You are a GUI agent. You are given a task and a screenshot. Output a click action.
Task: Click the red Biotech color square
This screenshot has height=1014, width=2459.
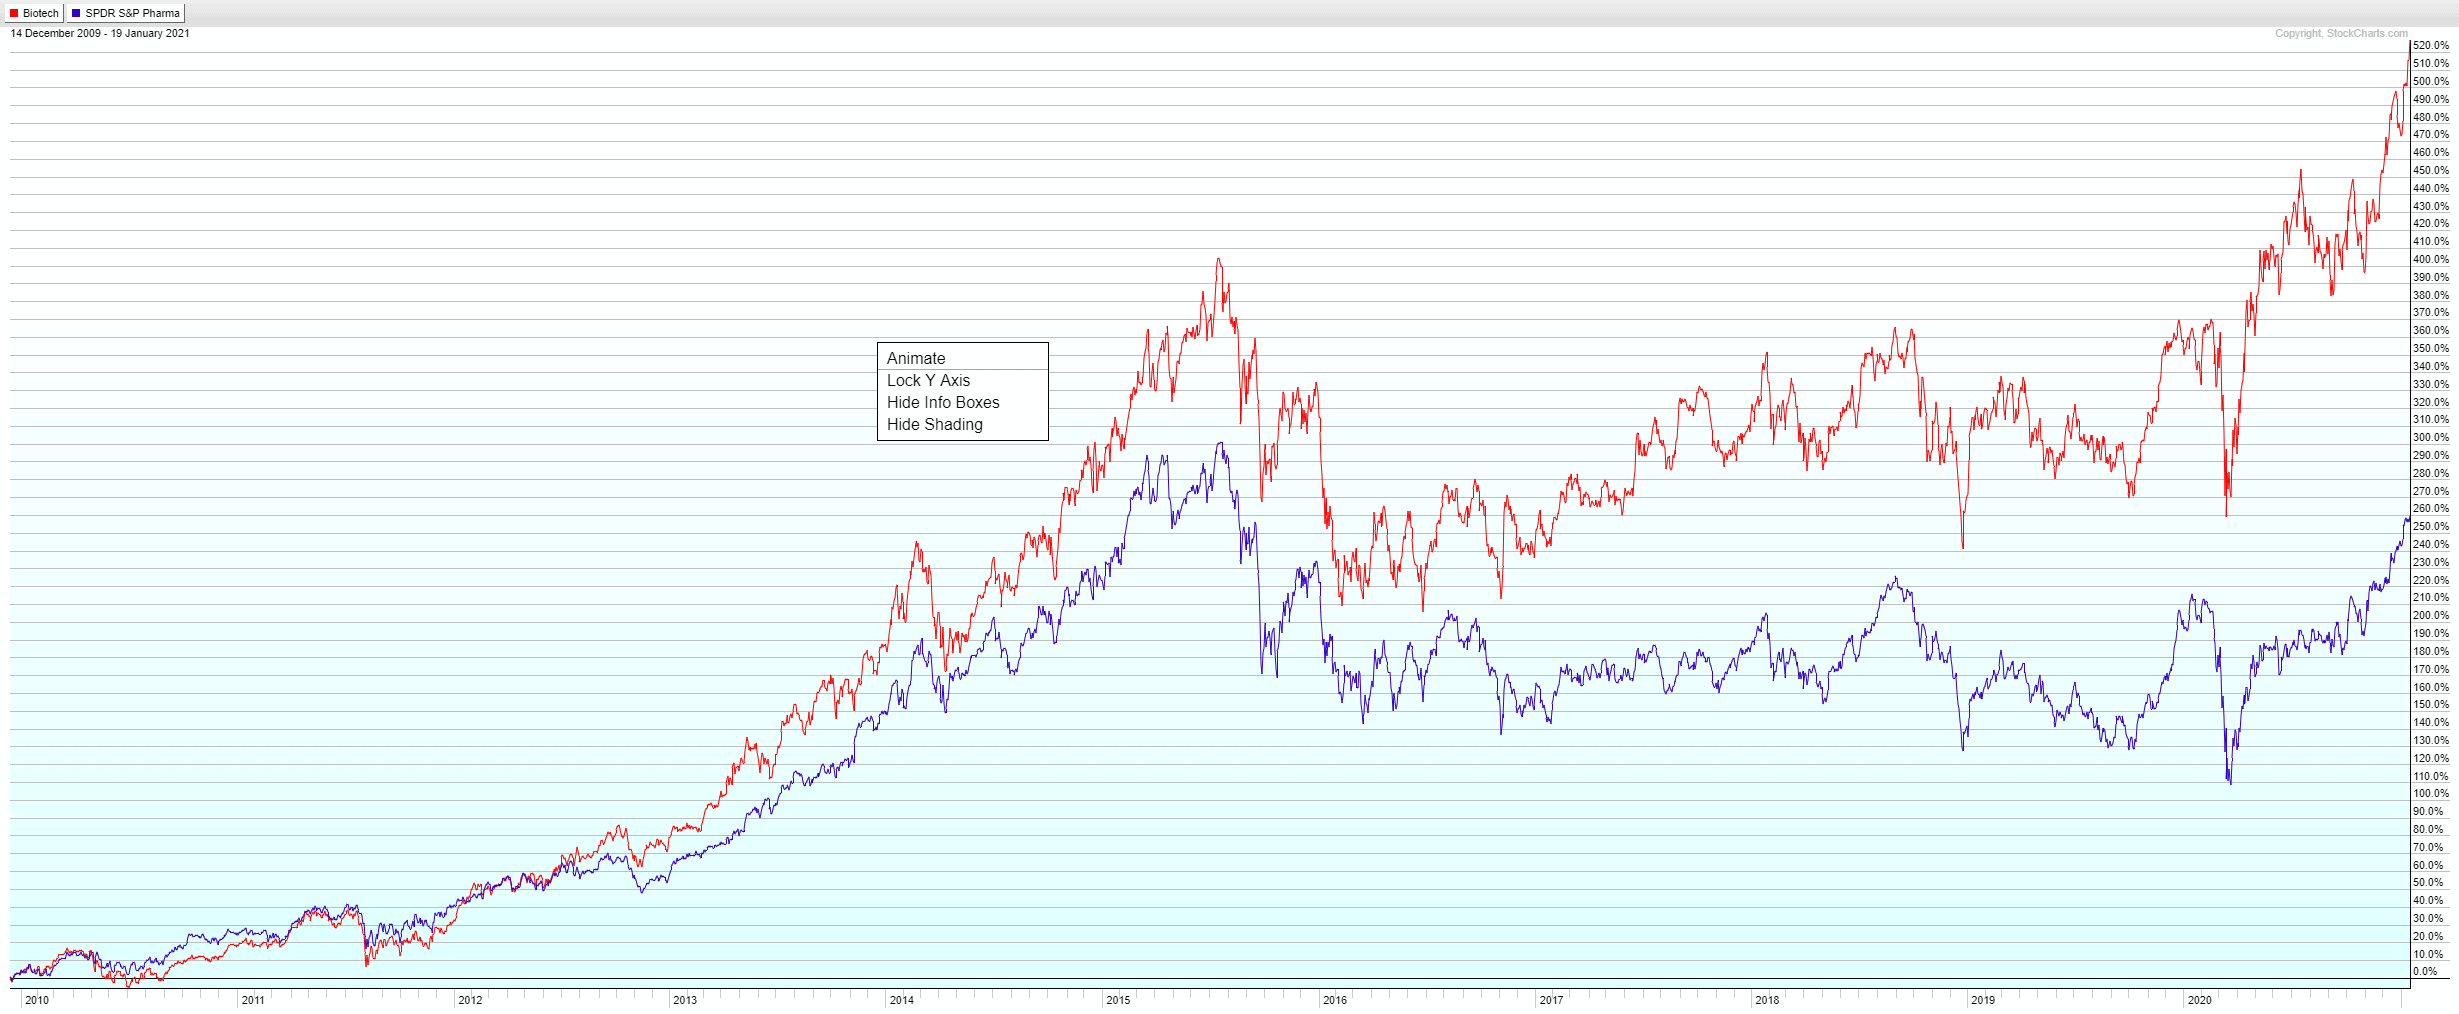[14, 13]
